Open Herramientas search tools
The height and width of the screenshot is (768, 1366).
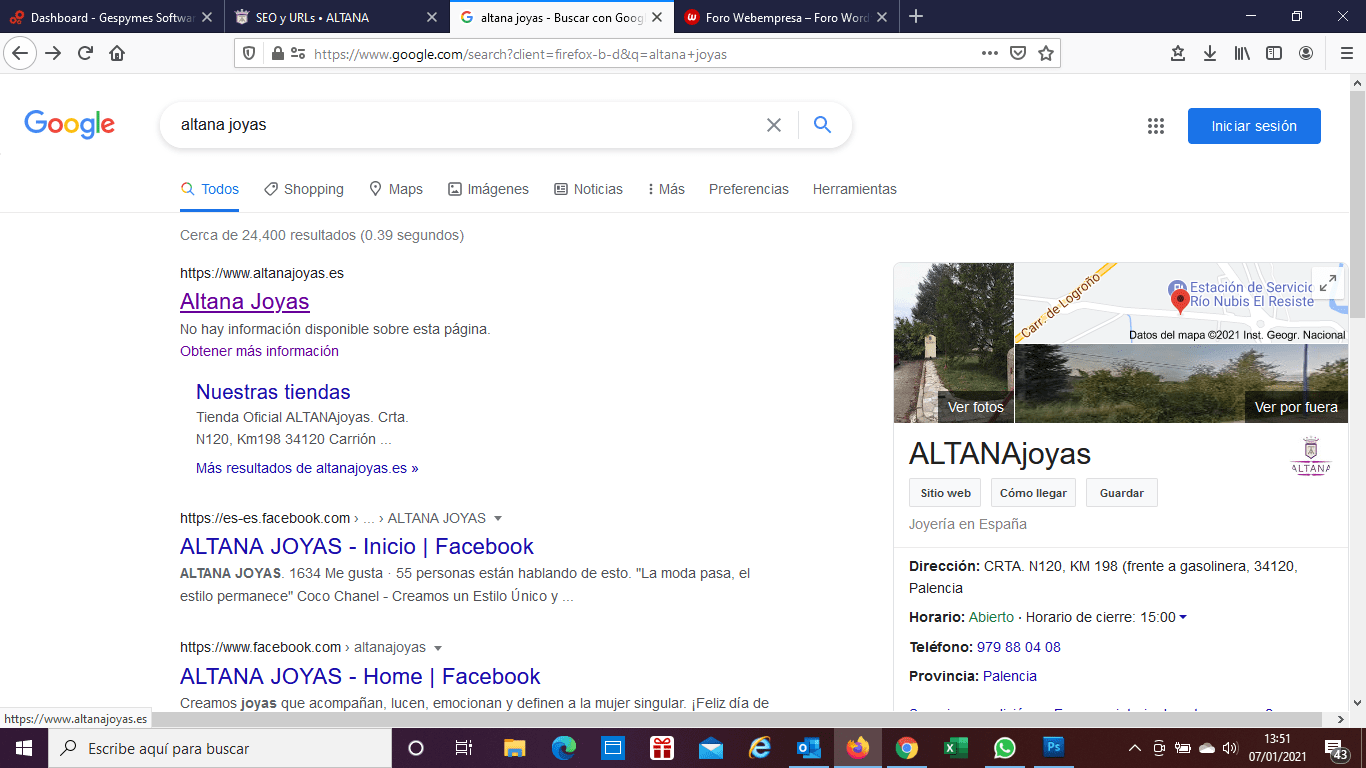coord(855,189)
